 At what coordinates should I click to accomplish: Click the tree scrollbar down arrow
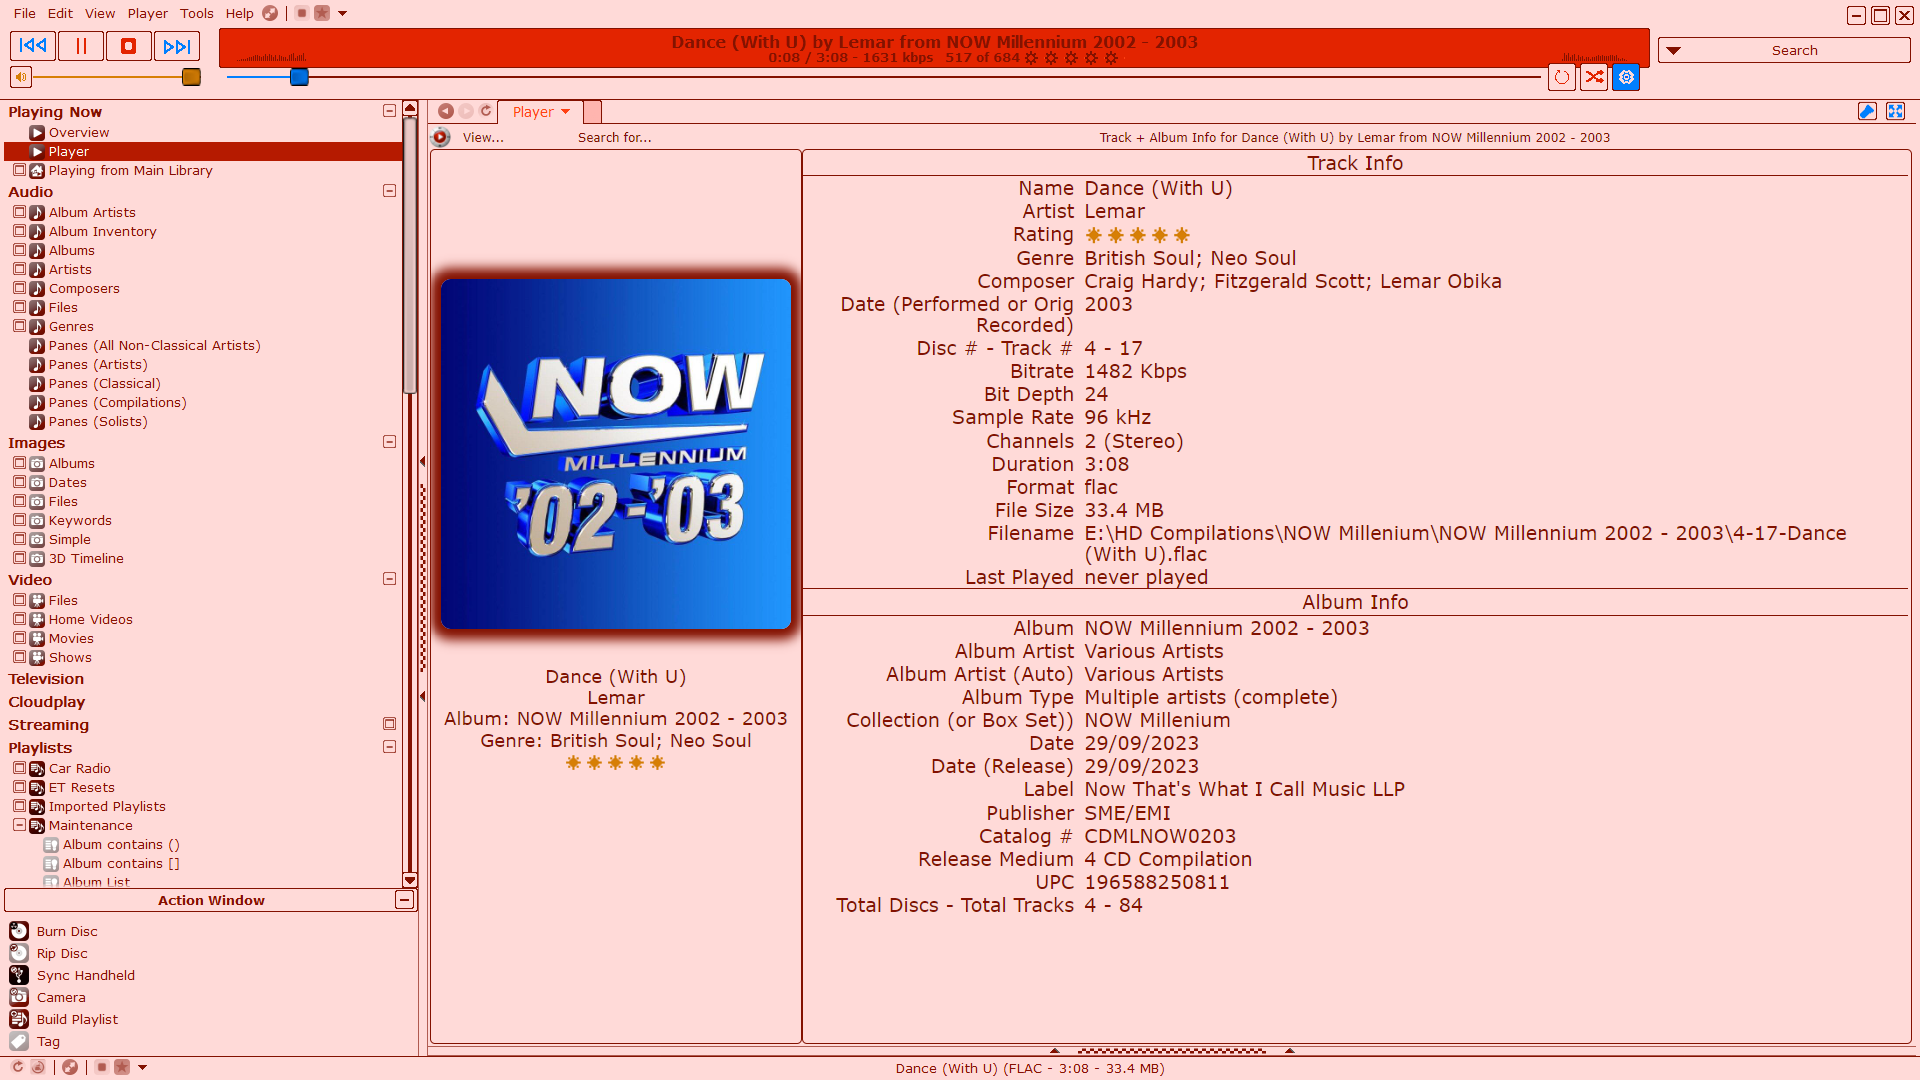point(410,880)
